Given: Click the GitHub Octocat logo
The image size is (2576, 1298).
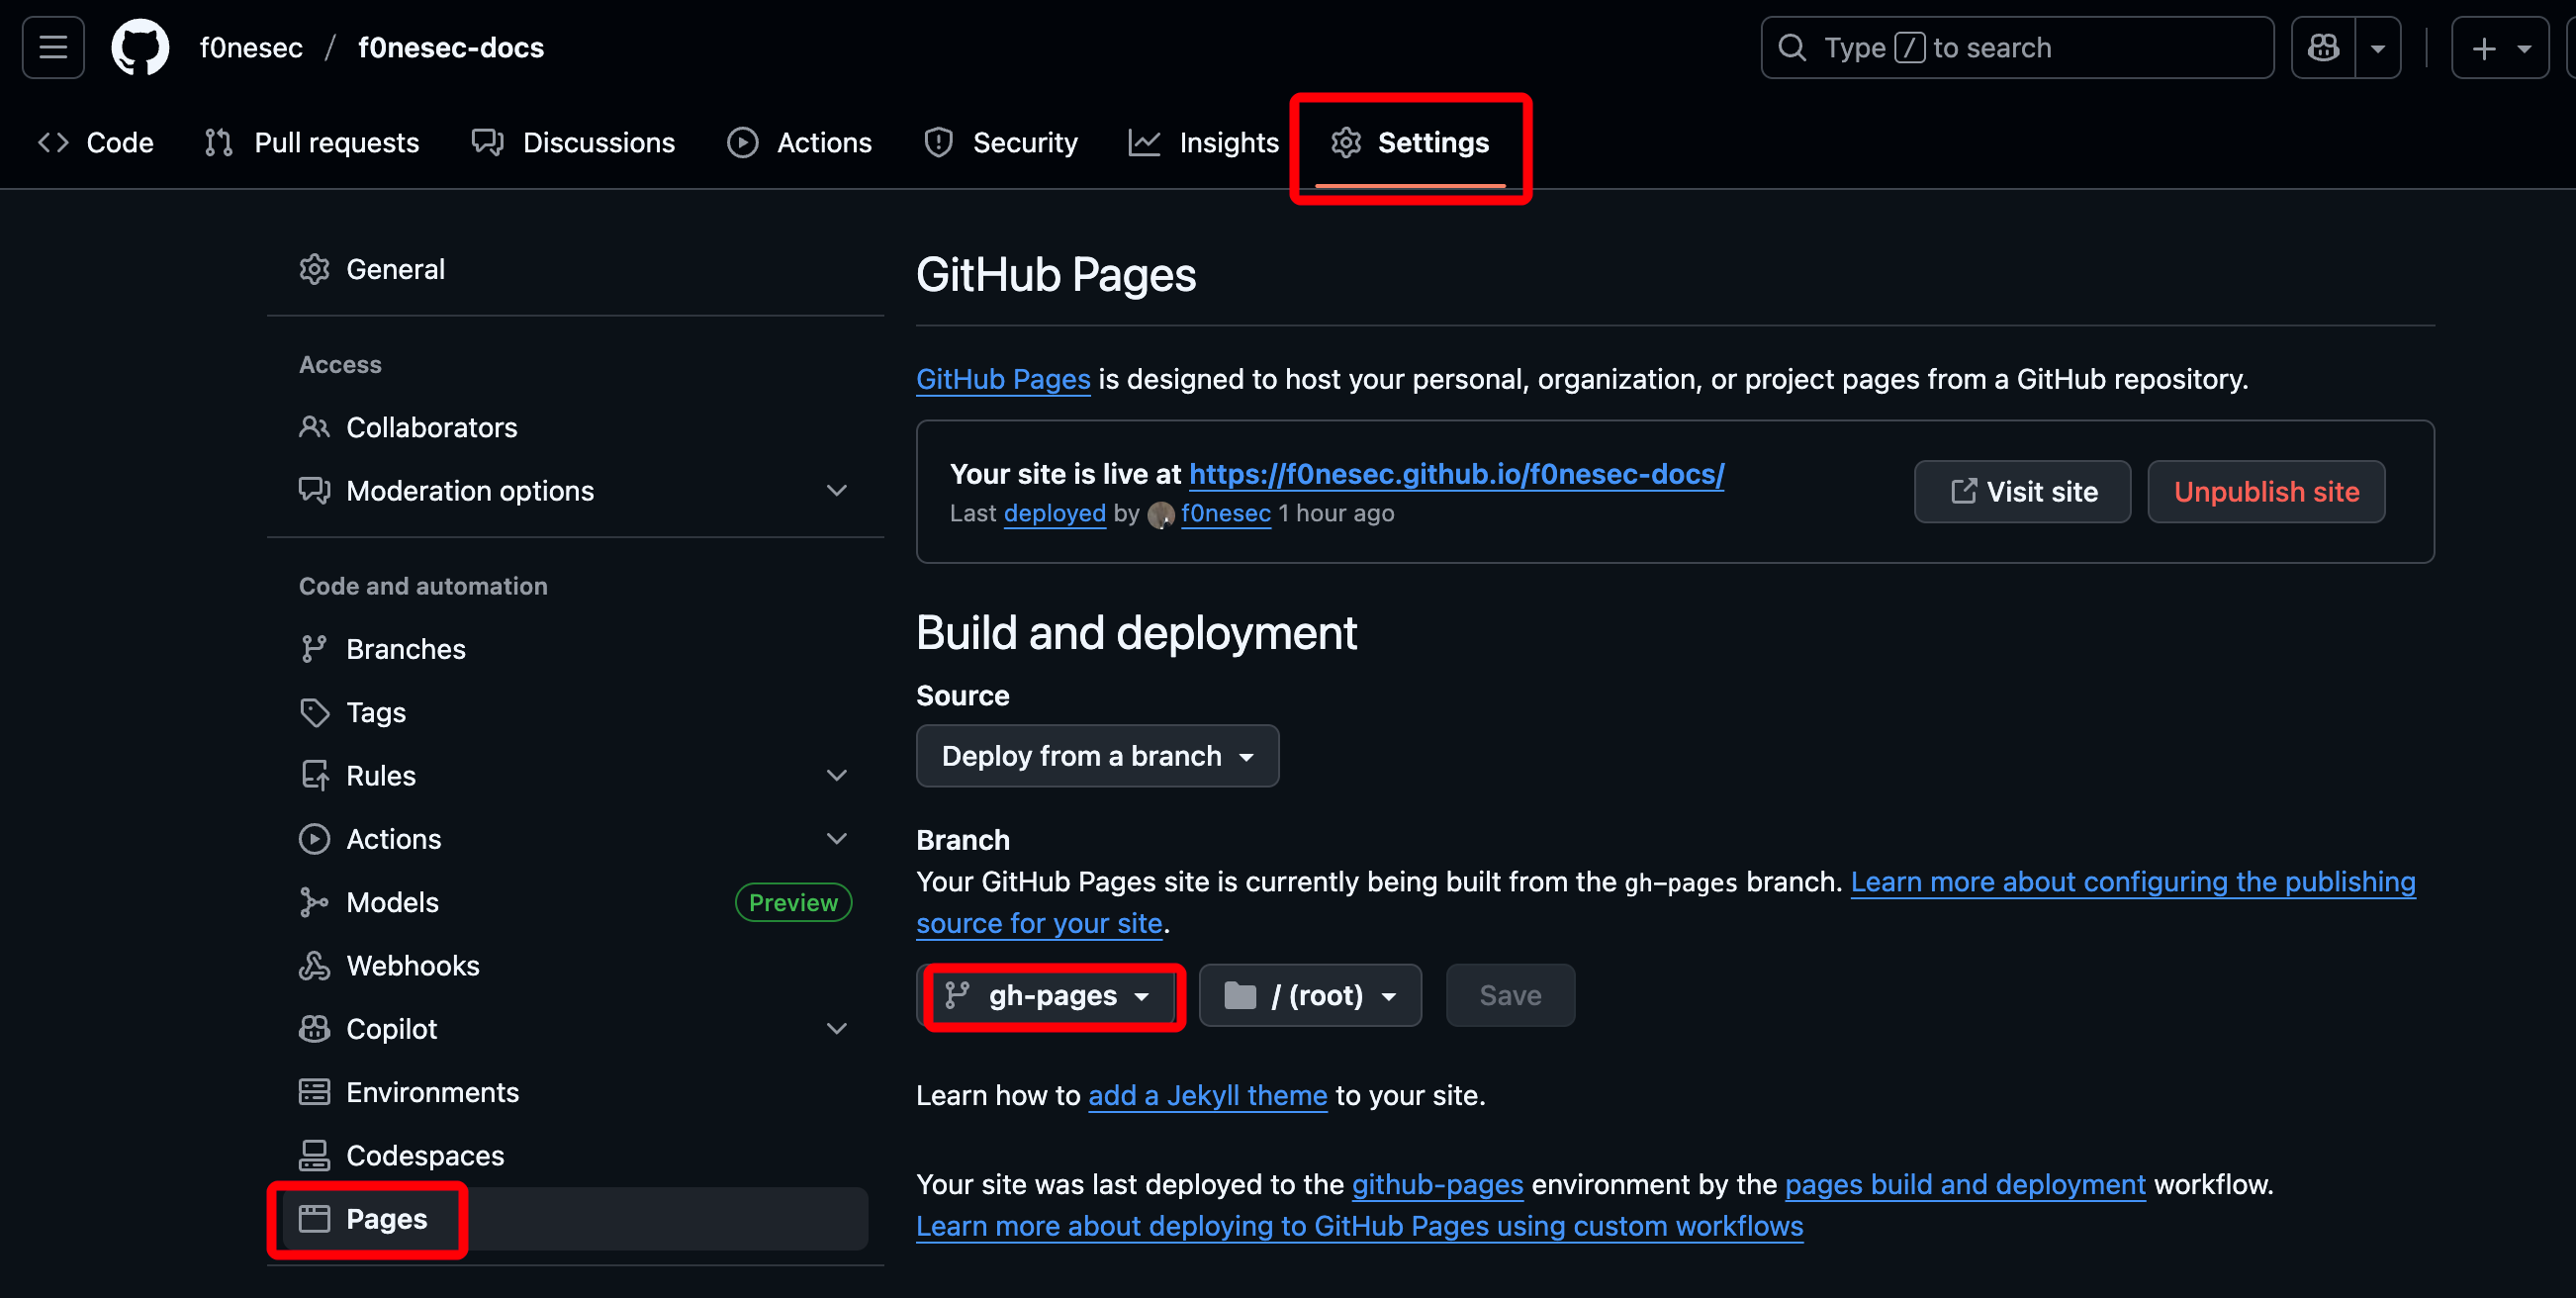Looking at the screenshot, I should (140, 47).
